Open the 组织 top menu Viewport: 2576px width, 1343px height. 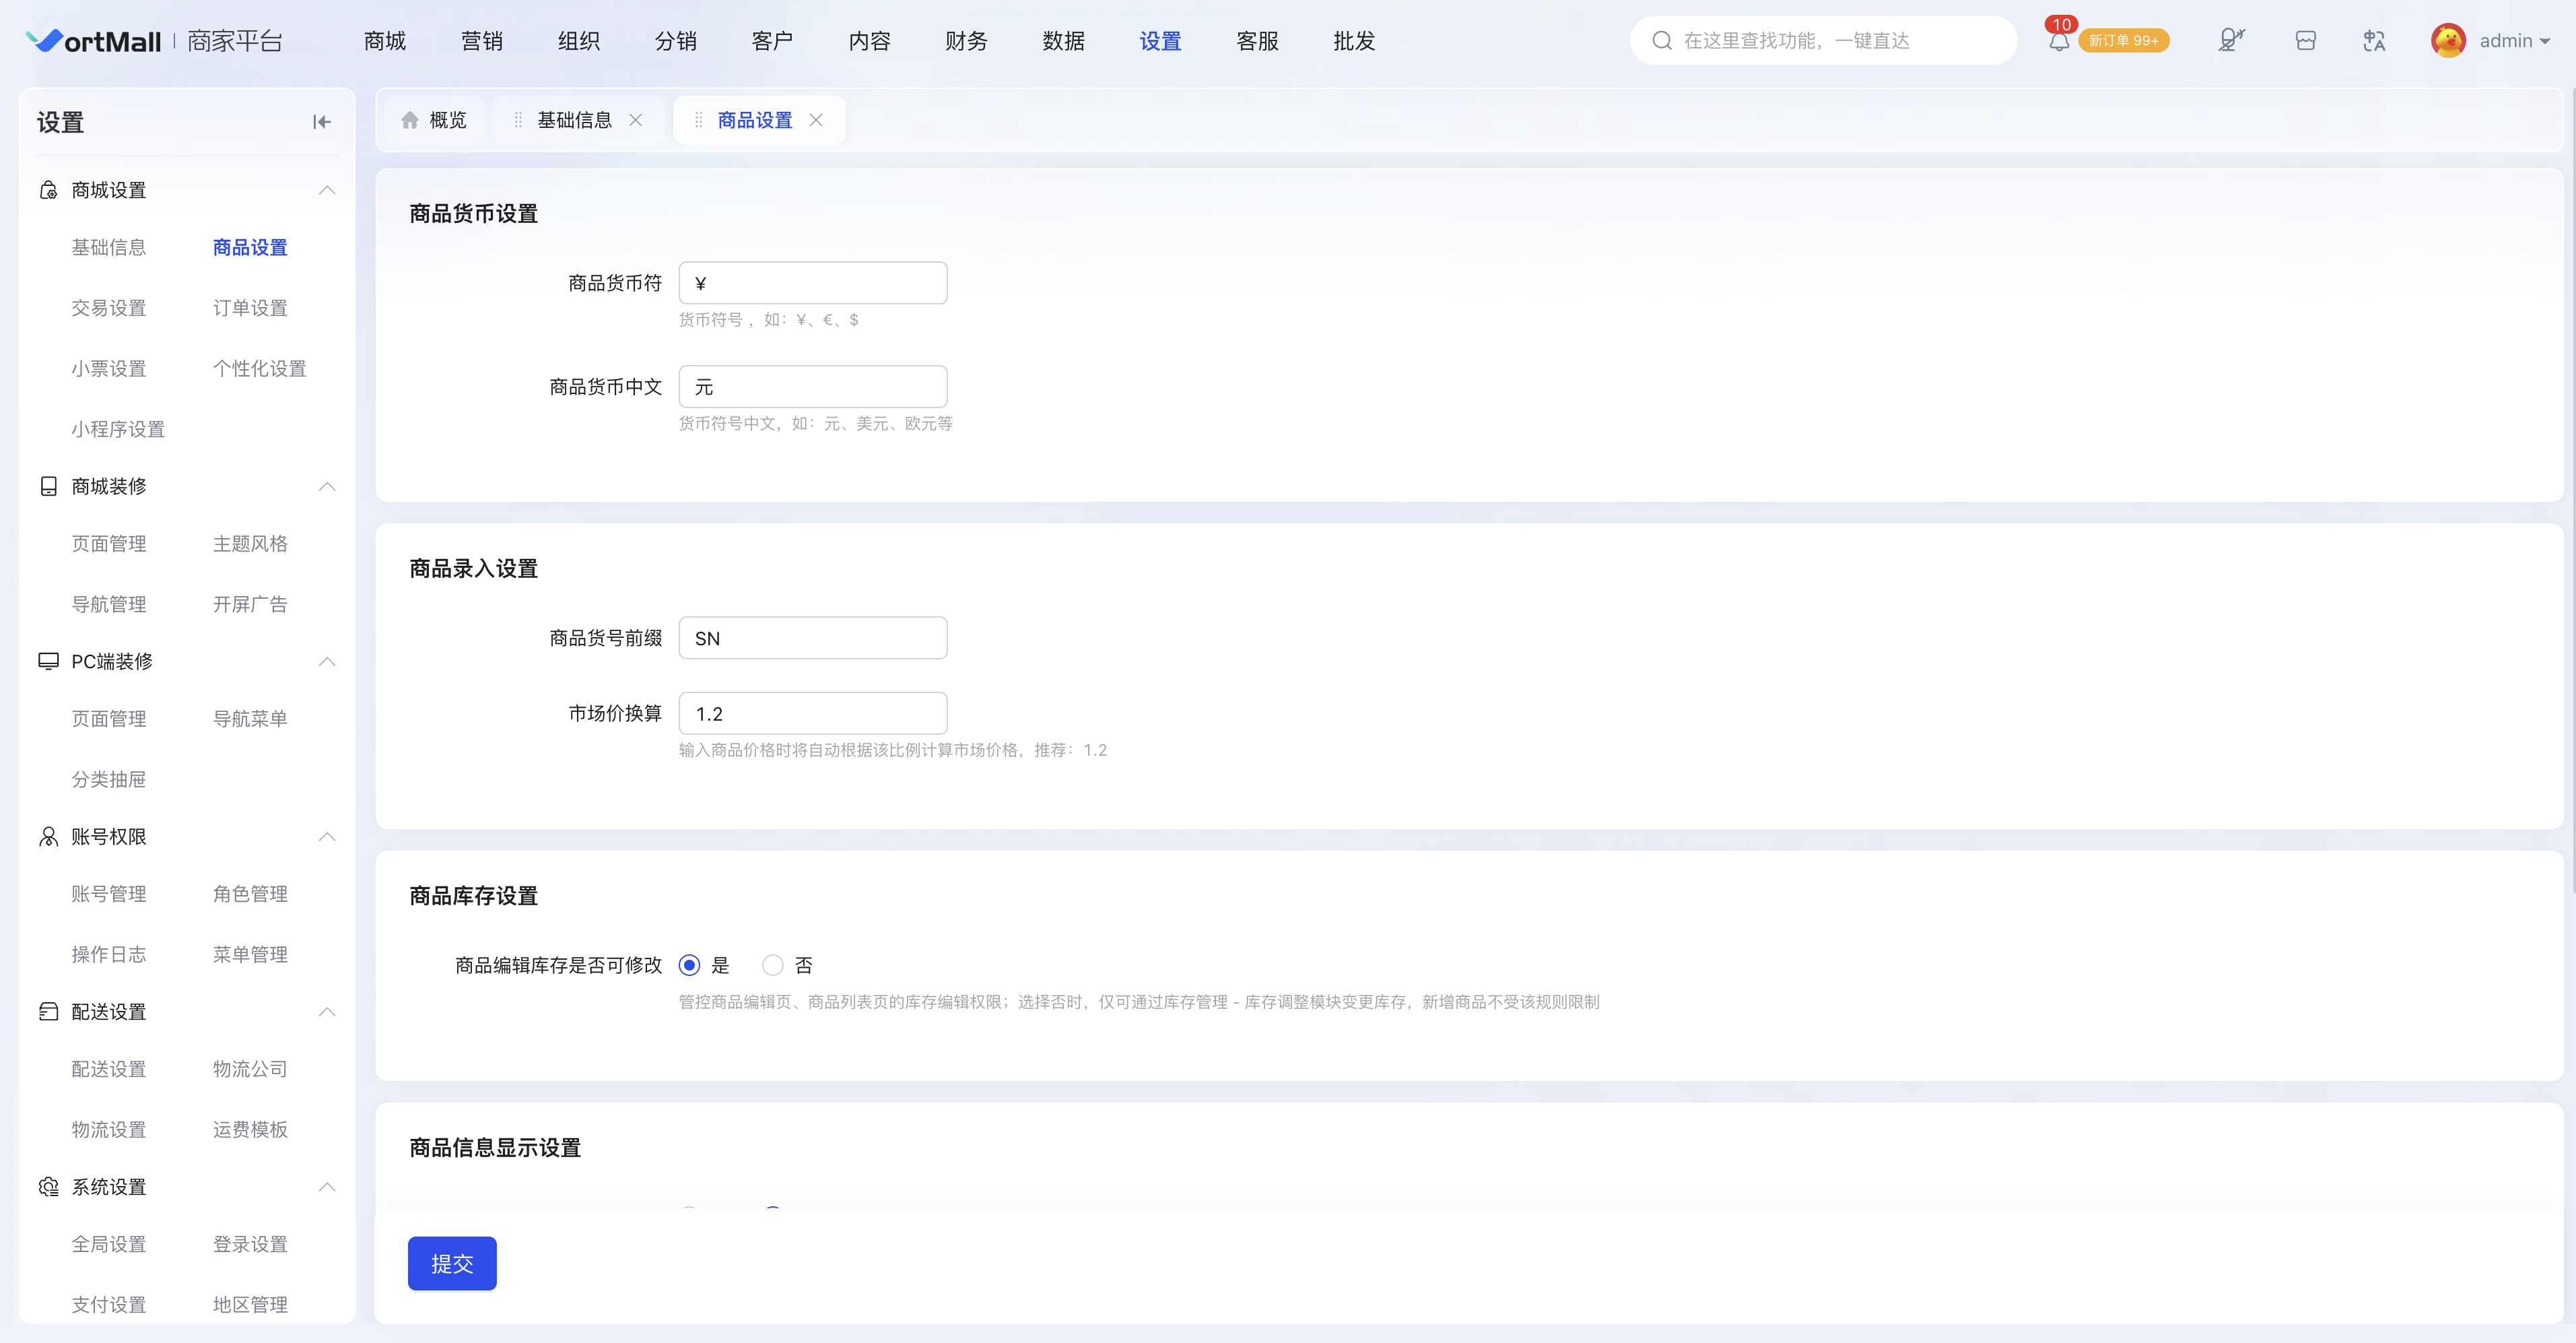pos(579,41)
